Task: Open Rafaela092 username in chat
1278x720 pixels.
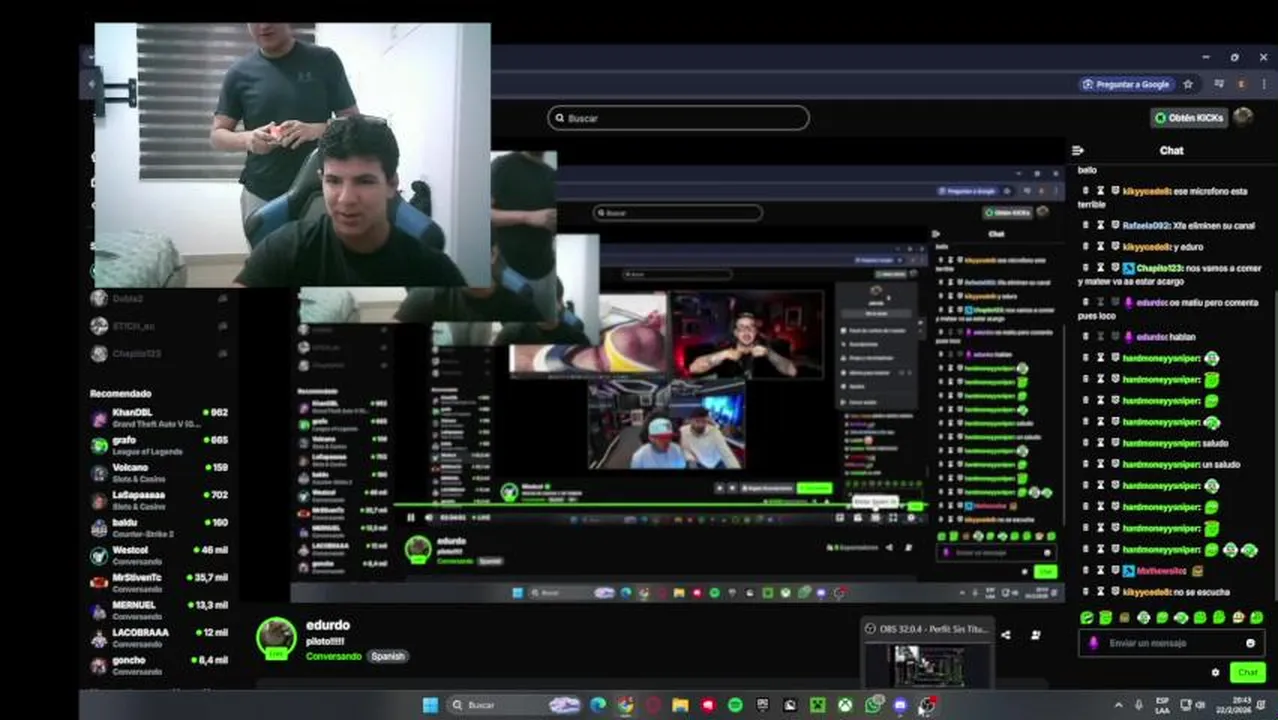Action: click(x=1146, y=226)
